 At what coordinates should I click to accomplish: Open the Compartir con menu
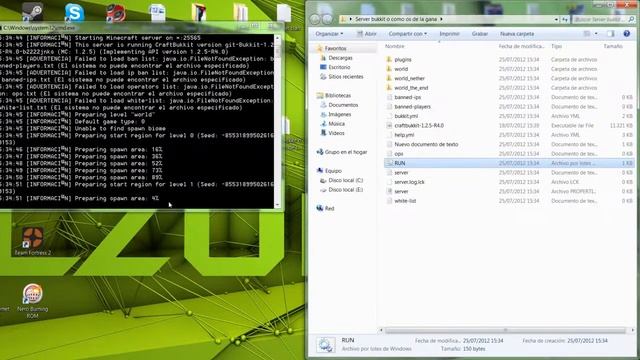click(407, 33)
